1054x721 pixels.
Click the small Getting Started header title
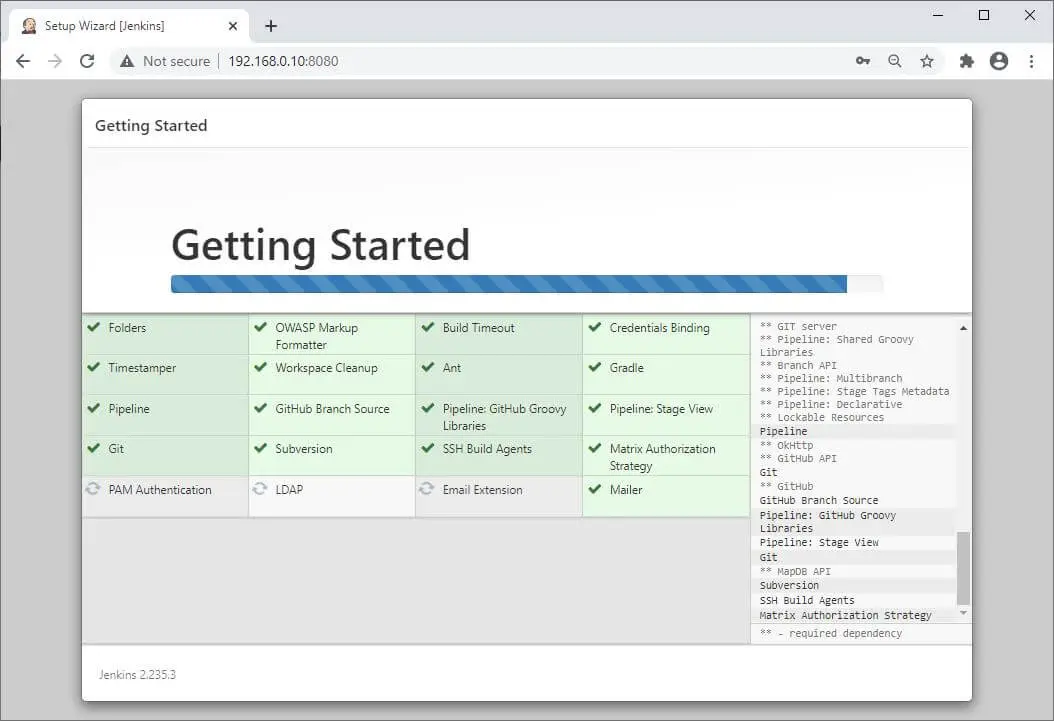151,126
